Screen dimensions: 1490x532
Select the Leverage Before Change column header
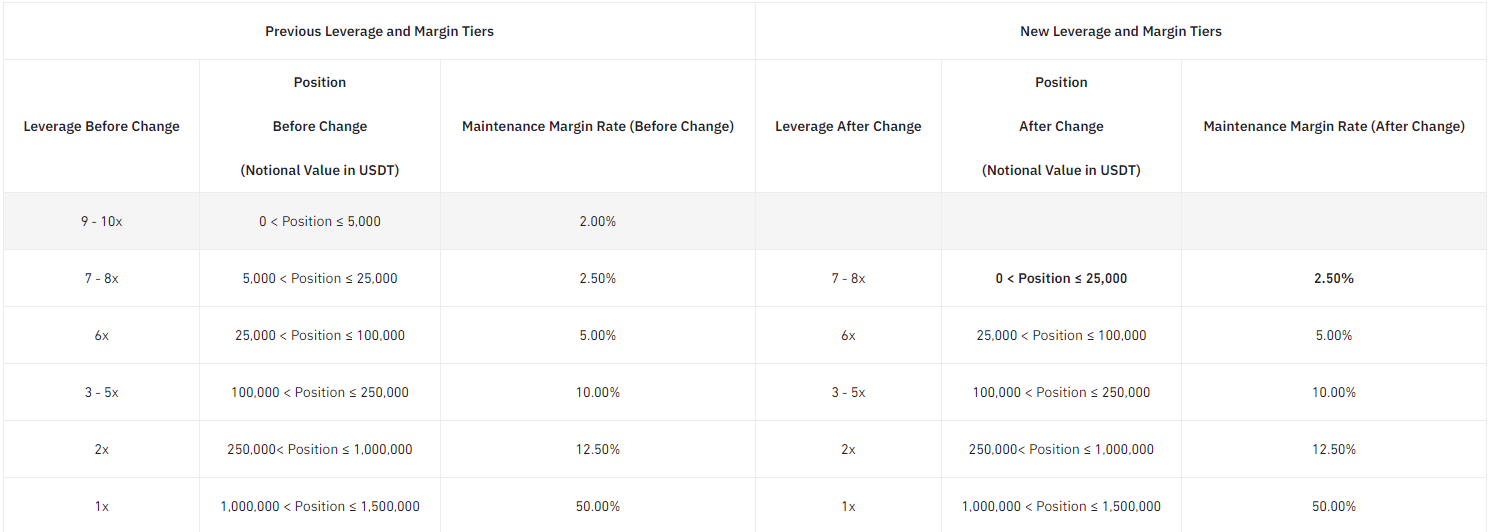pyautogui.click(x=101, y=126)
